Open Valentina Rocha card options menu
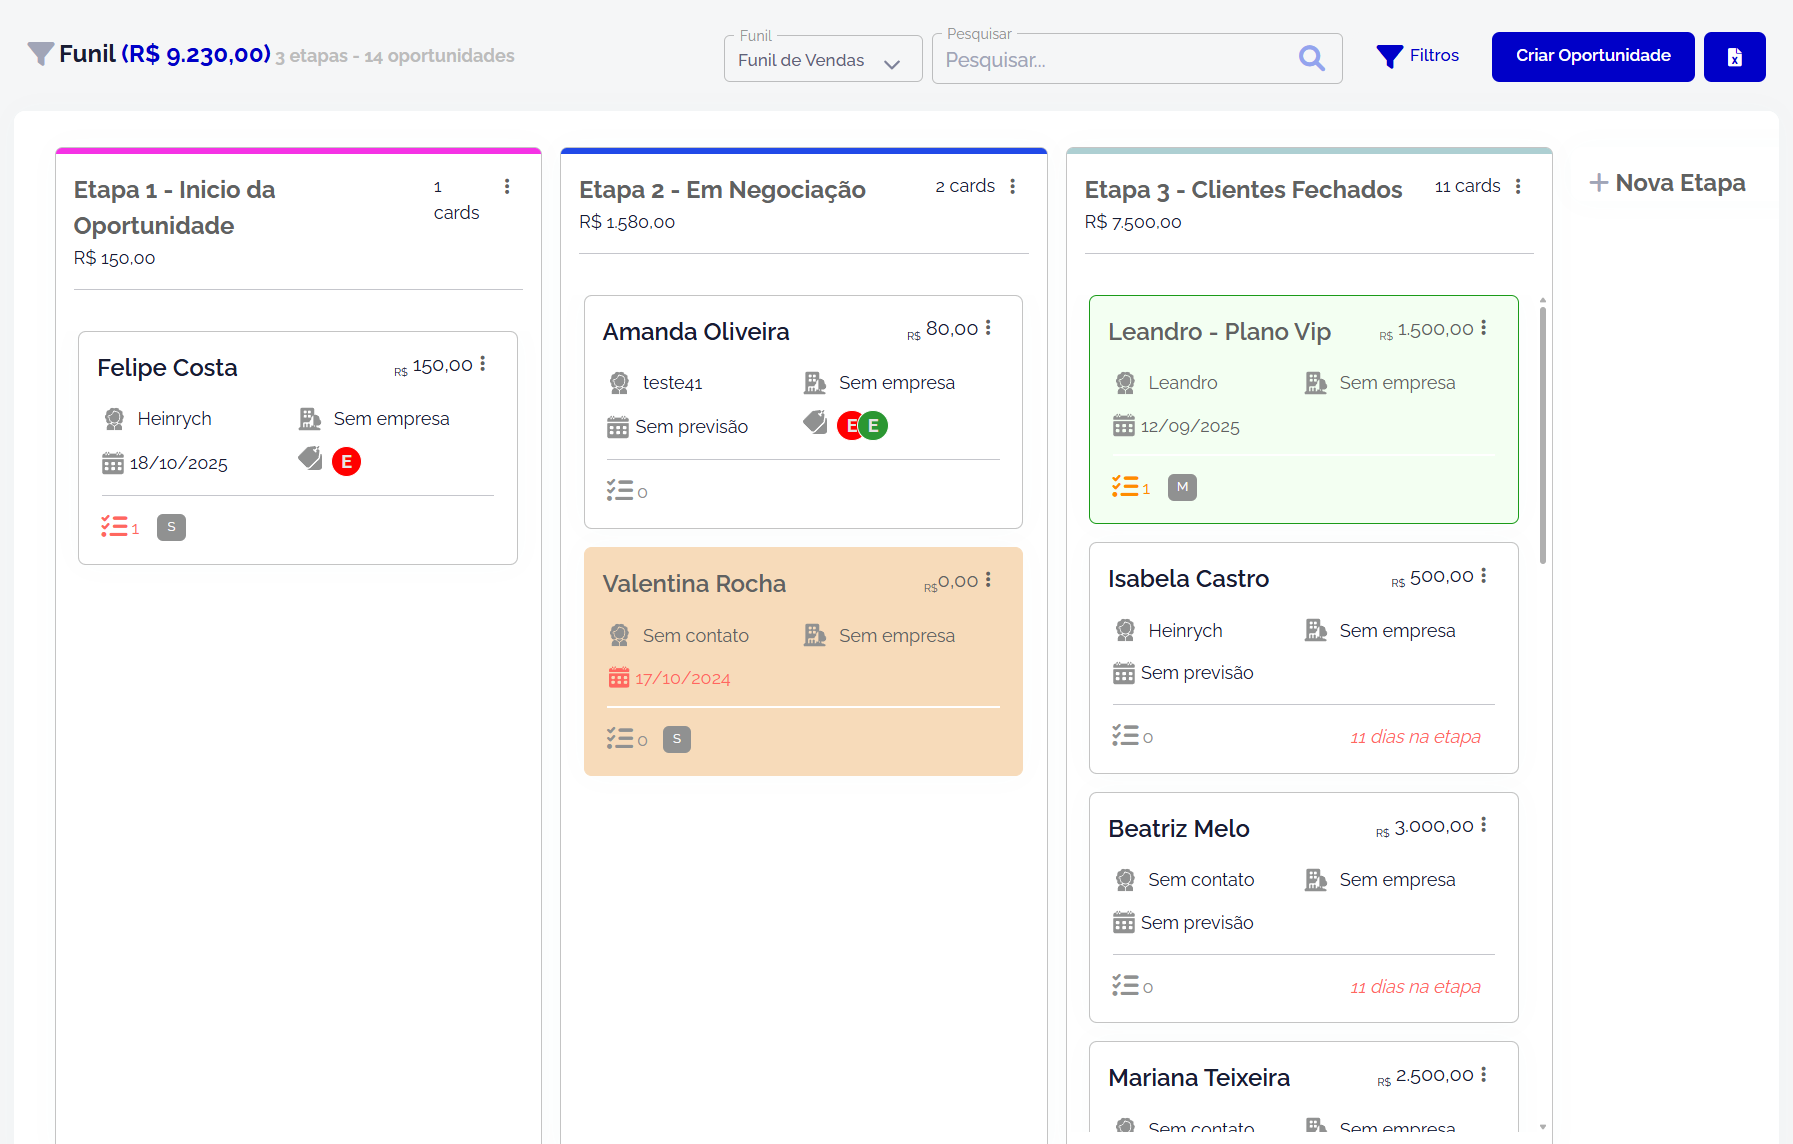The width and height of the screenshot is (1793, 1144). [988, 580]
